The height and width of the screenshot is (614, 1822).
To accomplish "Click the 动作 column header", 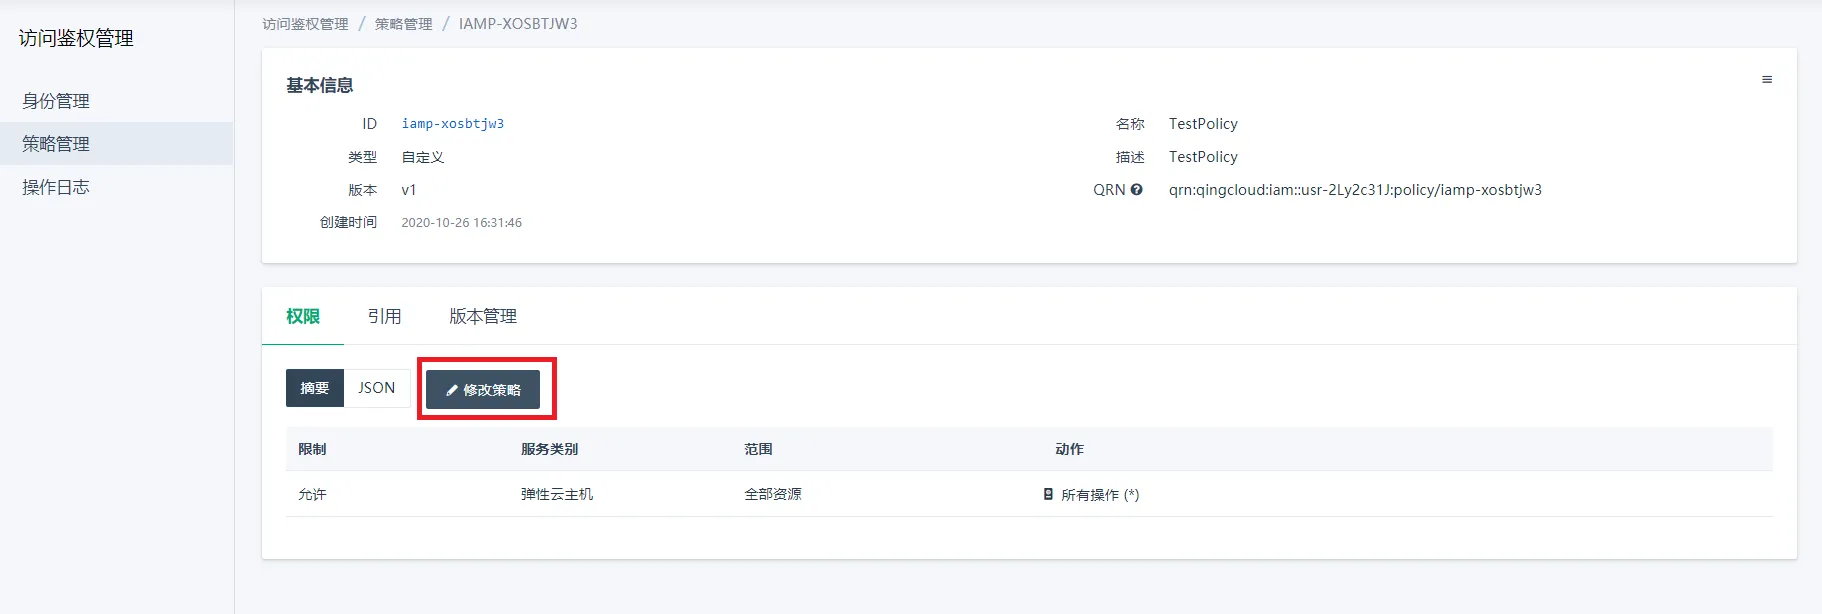I will point(1069,449).
